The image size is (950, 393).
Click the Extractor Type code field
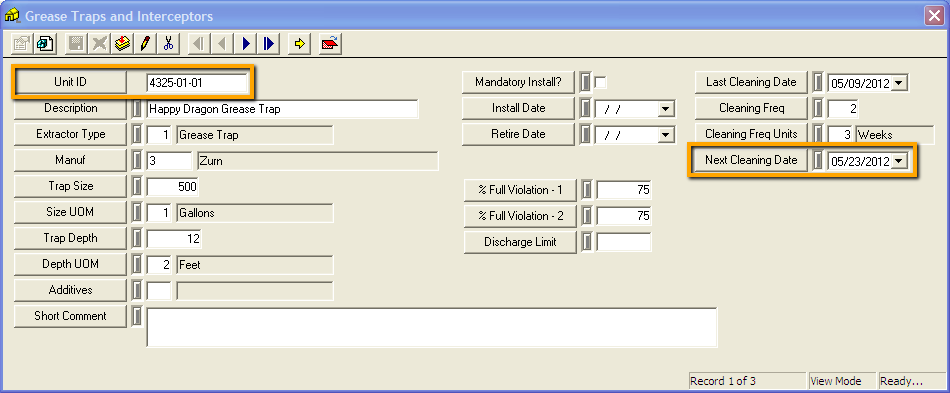159,135
